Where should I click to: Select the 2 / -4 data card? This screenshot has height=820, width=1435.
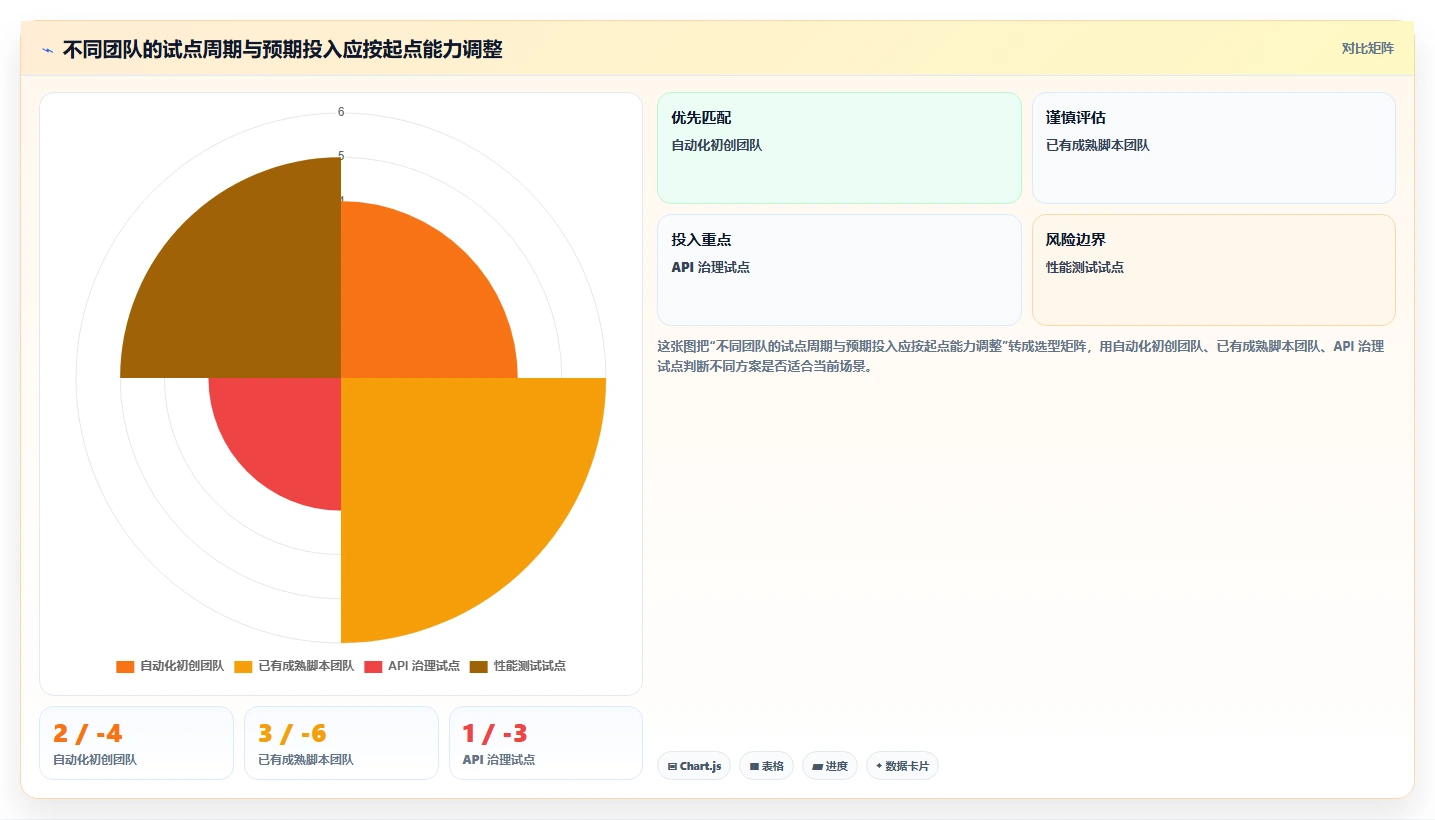(136, 743)
